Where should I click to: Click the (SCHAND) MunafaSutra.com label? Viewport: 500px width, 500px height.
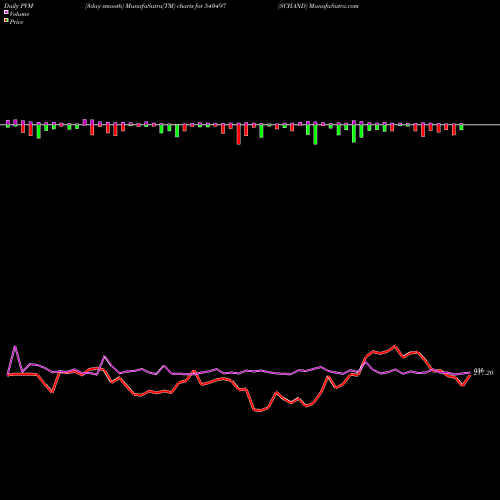click(x=318, y=6)
